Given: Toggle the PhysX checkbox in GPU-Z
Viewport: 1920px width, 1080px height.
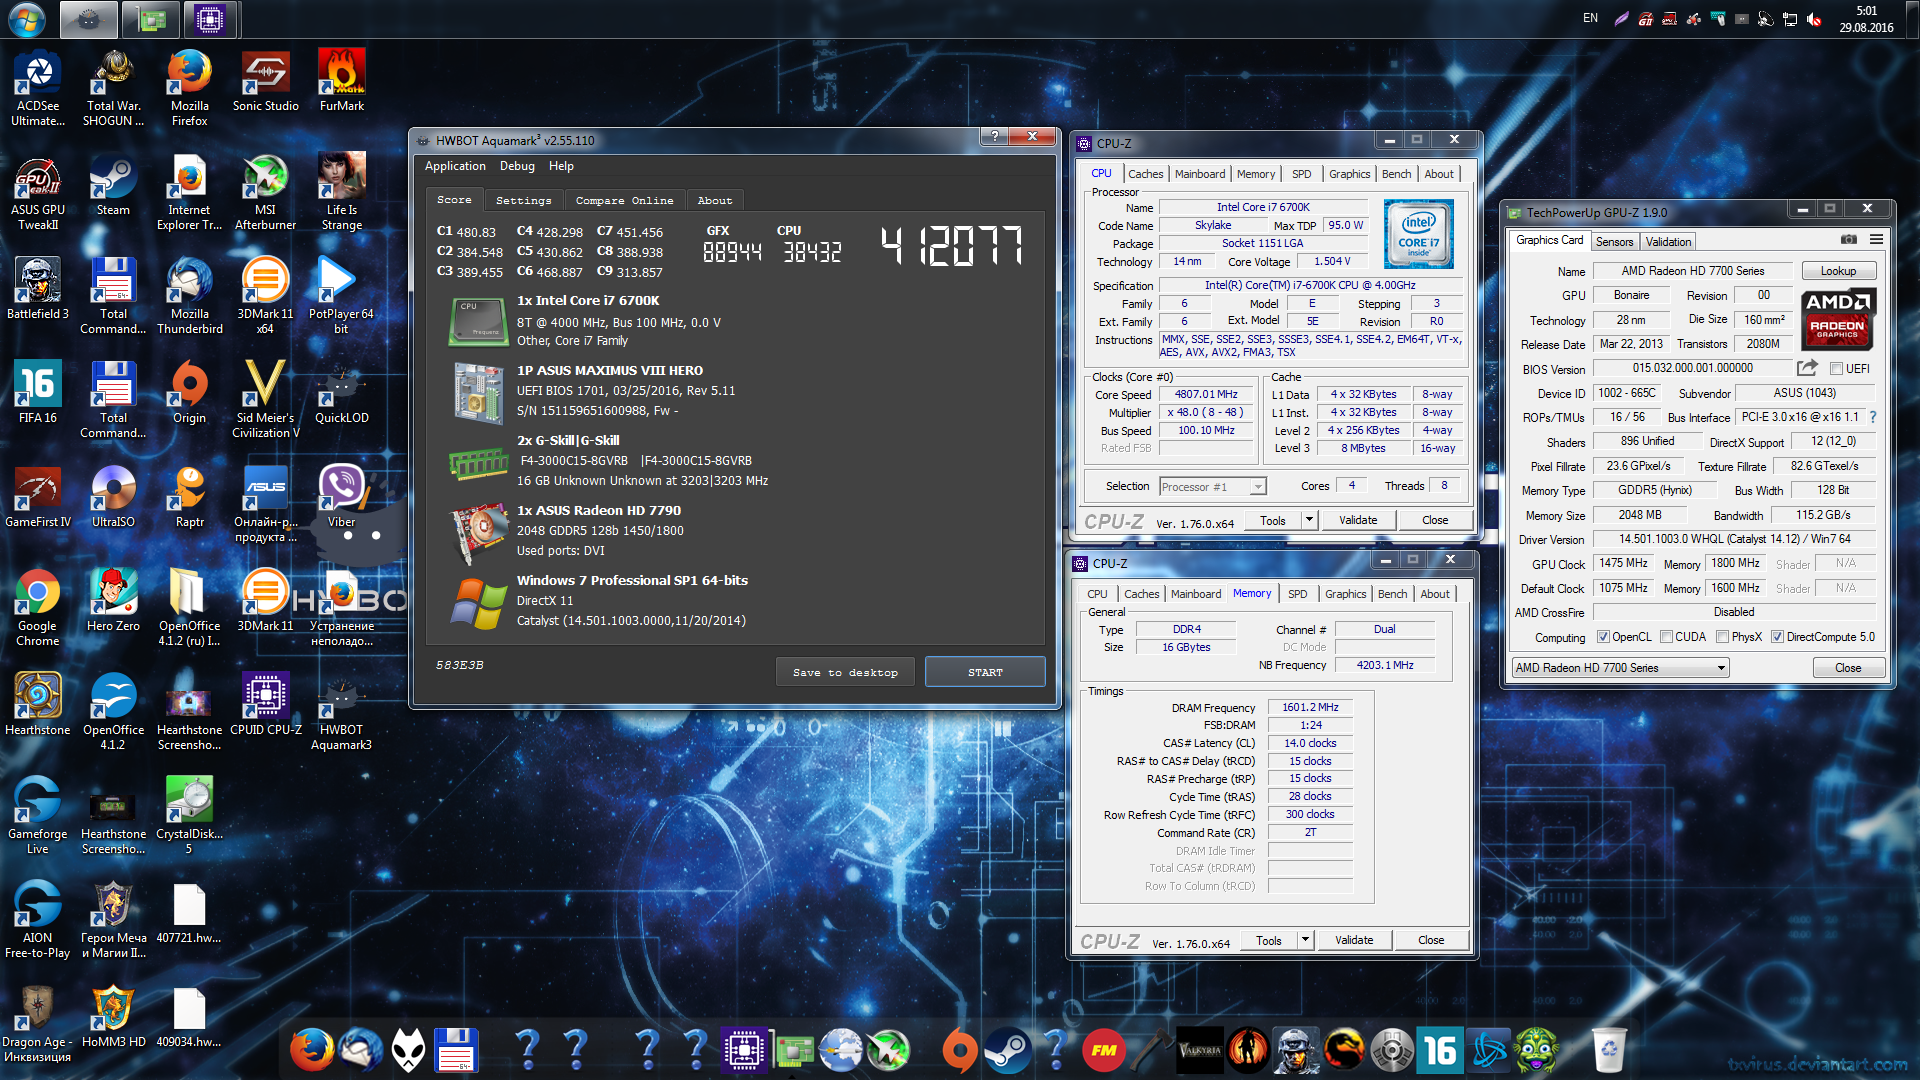Looking at the screenshot, I should coord(1722,637).
